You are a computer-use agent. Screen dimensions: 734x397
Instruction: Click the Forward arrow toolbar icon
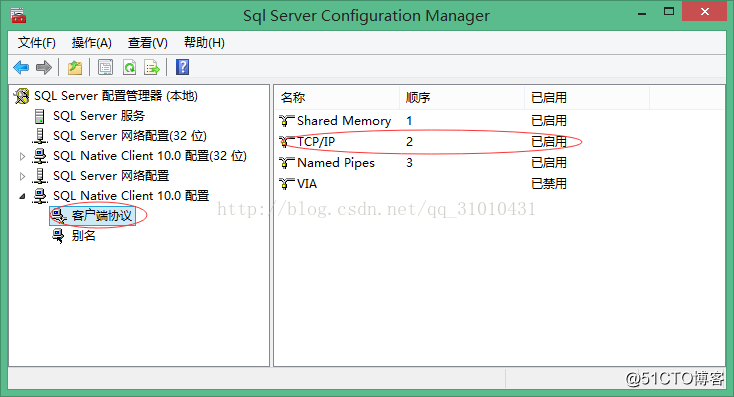tap(44, 67)
